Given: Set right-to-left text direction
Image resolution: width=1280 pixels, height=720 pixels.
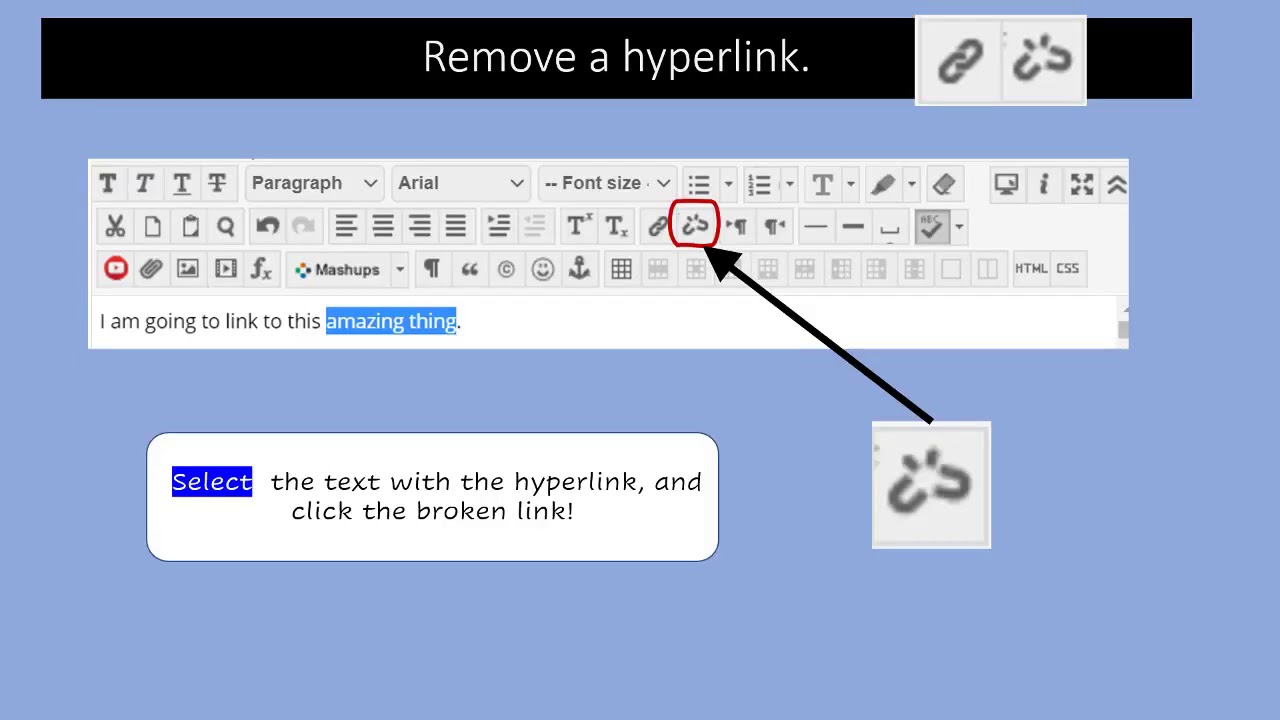Looking at the screenshot, I should [x=774, y=227].
